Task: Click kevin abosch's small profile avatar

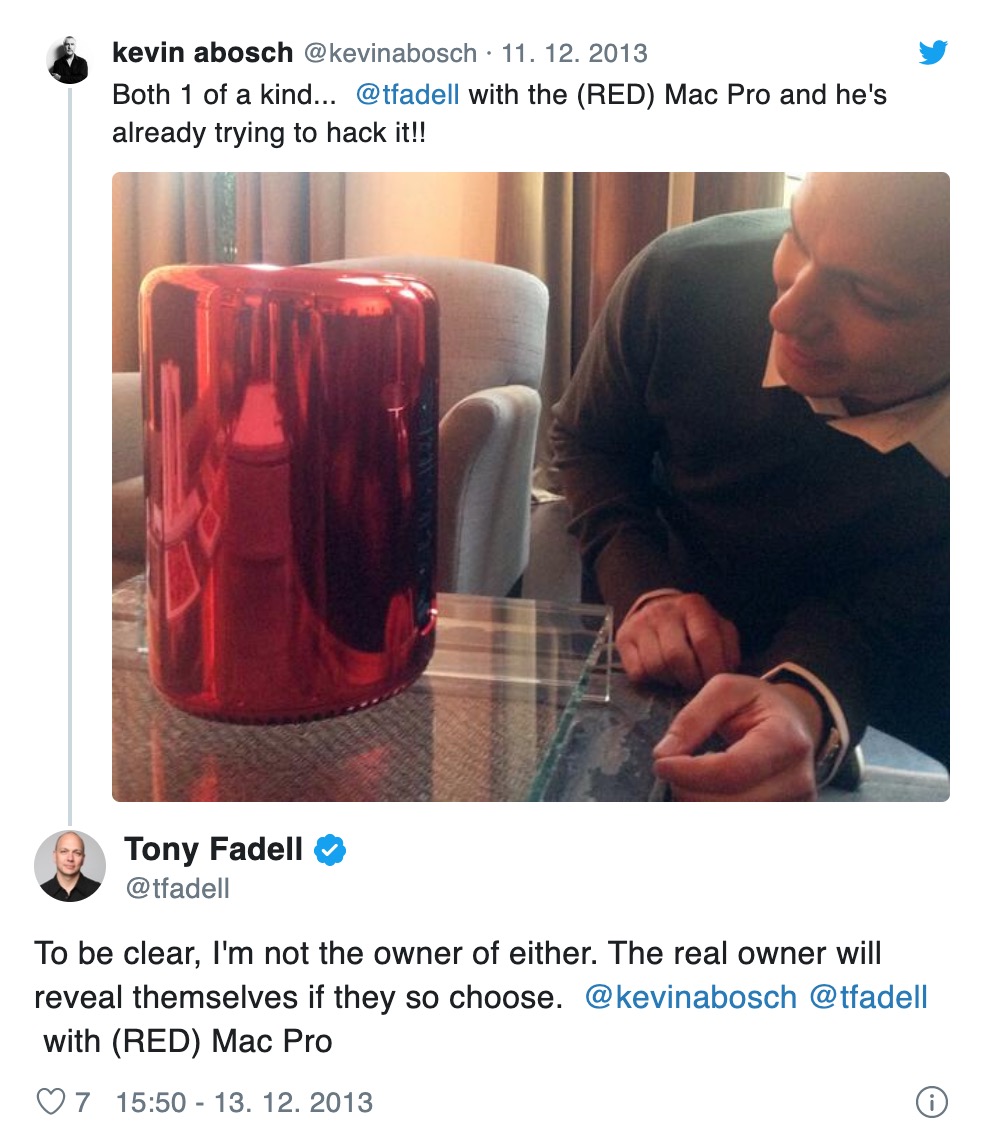Action: 69,61
